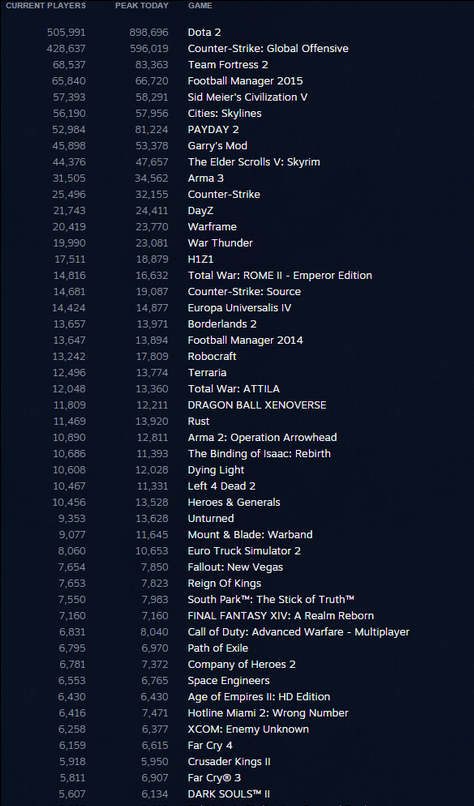Click Fallout: New Vegas

coord(235,567)
